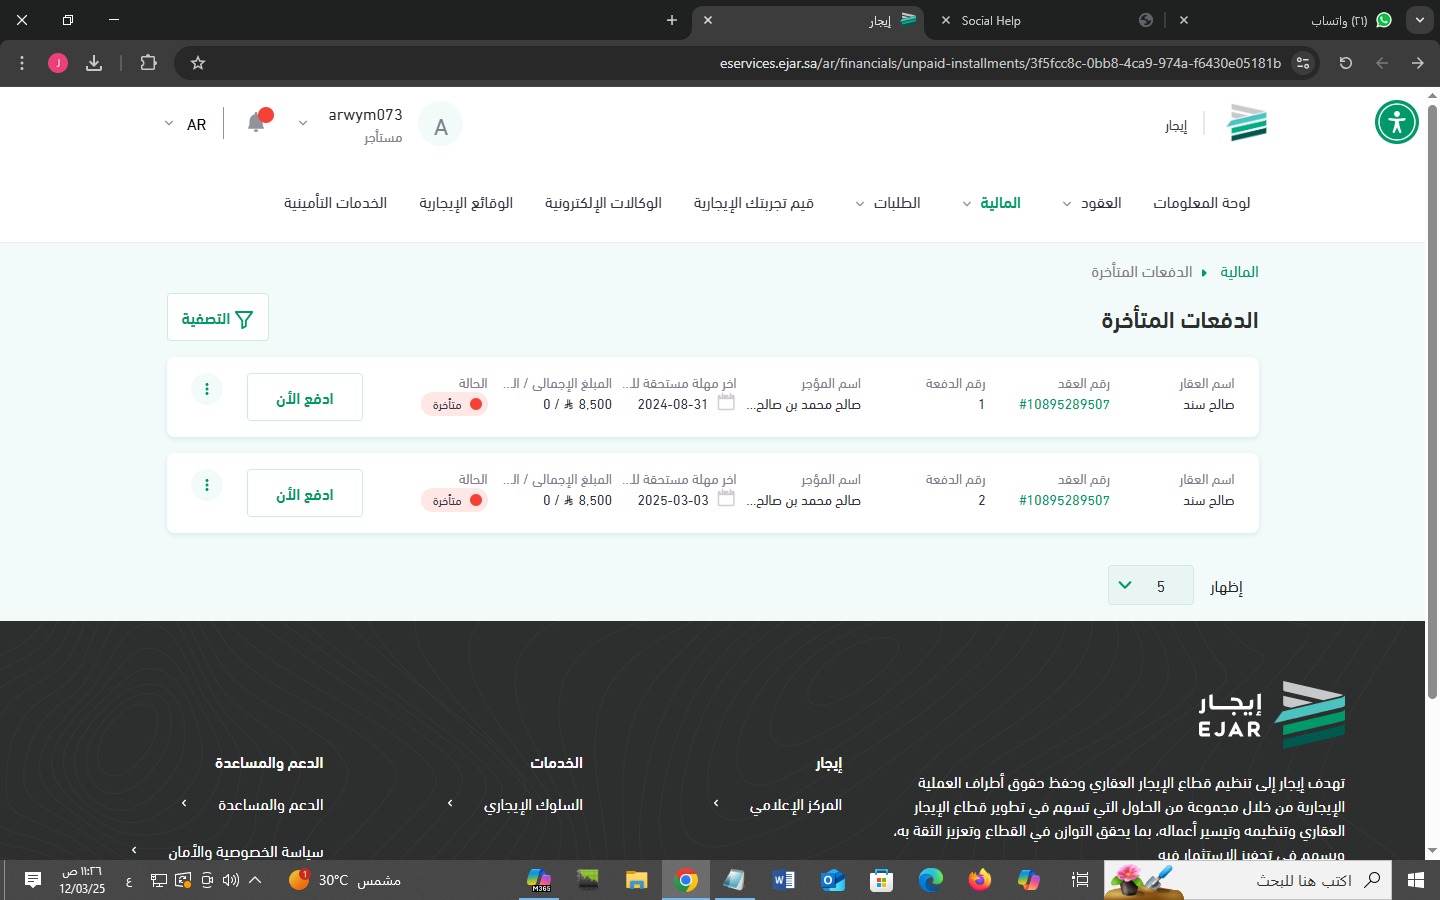Viewport: 1440px width, 900px height.
Task: Open the rows-per-page dropdown showing 5
Action: point(1150,585)
